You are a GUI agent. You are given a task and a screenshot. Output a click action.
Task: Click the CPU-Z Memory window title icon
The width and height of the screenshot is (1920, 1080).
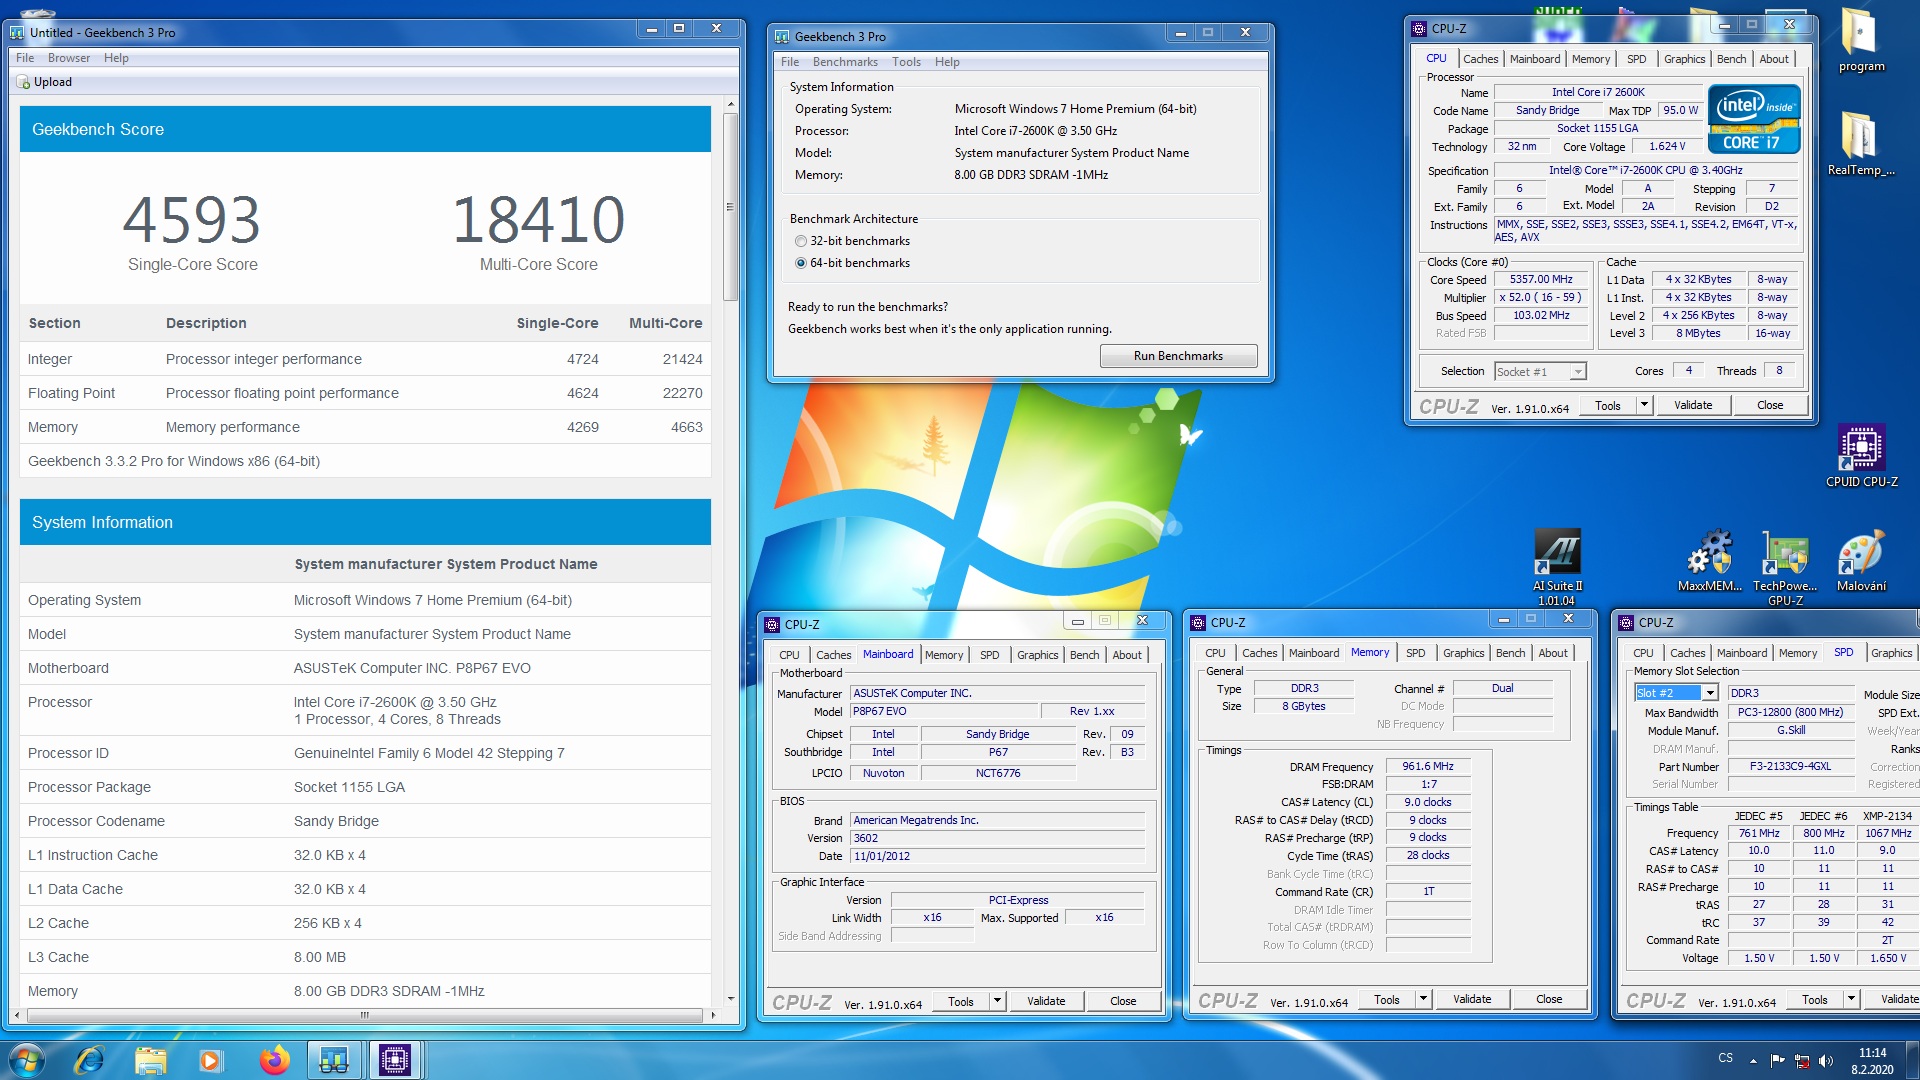tap(1198, 622)
